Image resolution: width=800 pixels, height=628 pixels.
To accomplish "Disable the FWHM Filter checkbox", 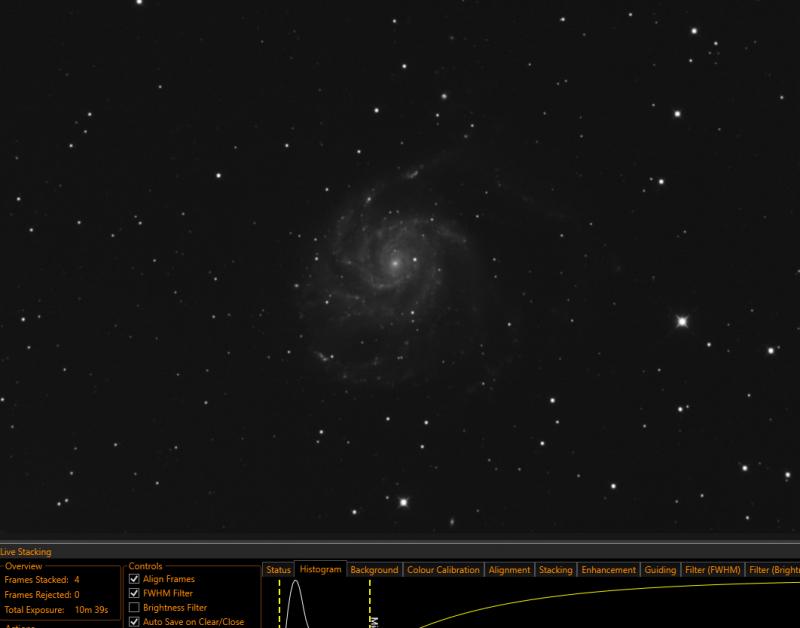I will click(x=134, y=593).
